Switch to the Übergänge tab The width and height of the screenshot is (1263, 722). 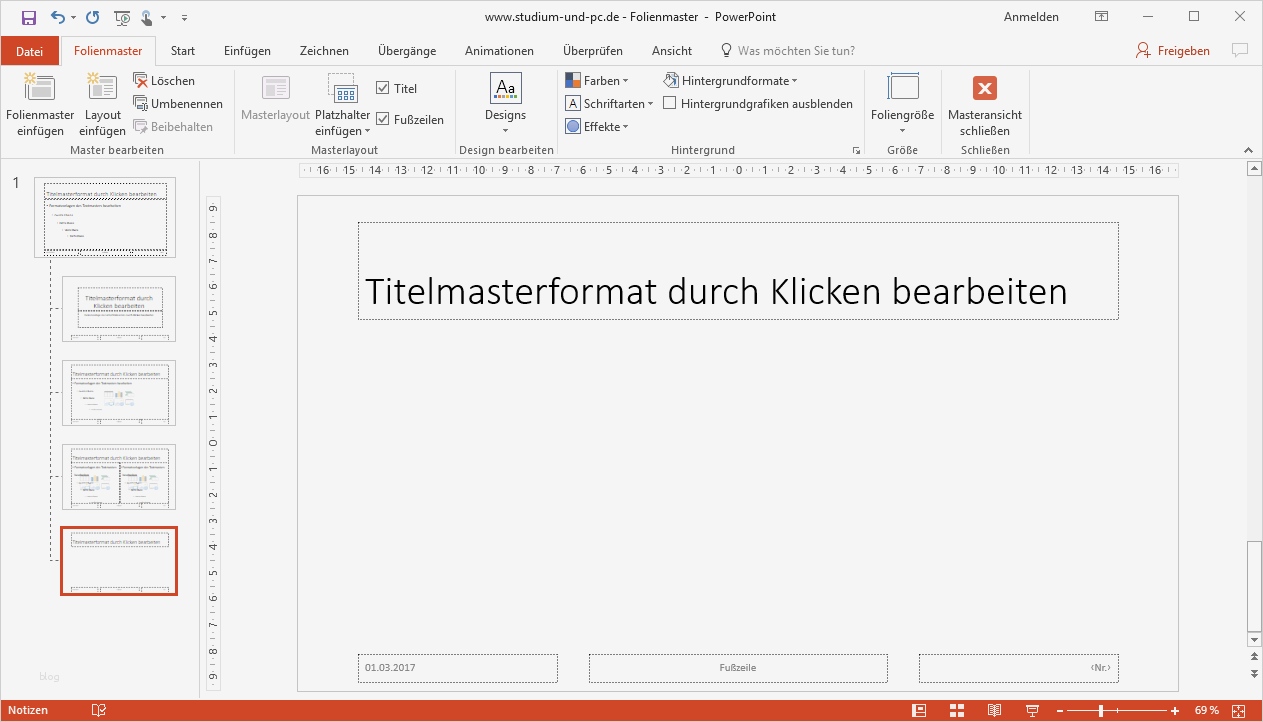[x=407, y=51]
